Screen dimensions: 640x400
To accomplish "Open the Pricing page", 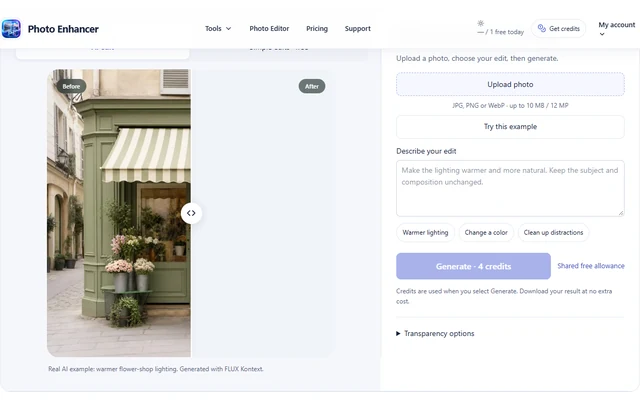I will click(x=317, y=29).
